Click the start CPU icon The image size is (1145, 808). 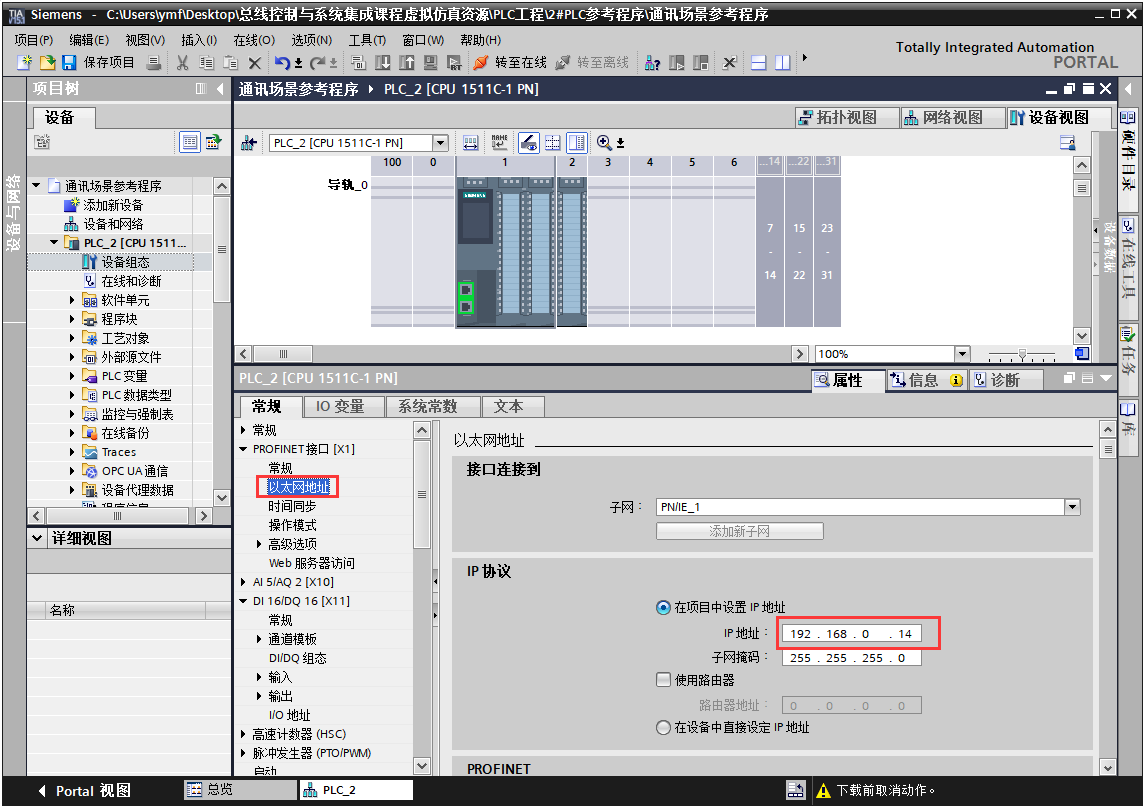tap(677, 63)
